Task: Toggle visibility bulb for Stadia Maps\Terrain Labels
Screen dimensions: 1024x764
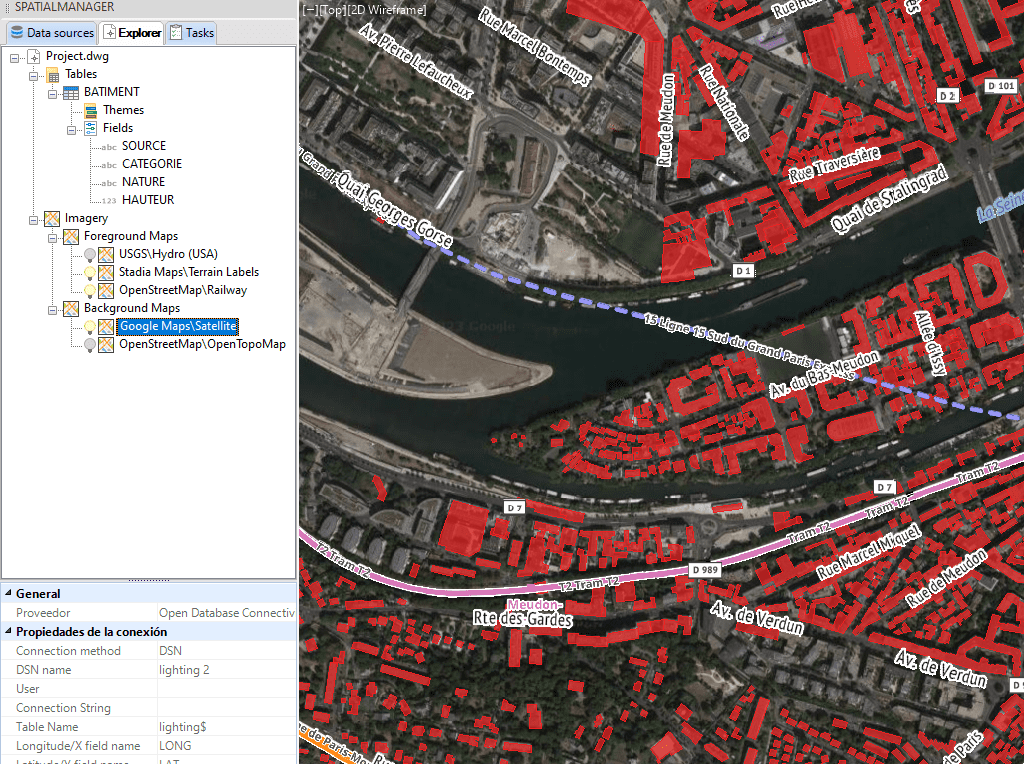Action: click(90, 272)
